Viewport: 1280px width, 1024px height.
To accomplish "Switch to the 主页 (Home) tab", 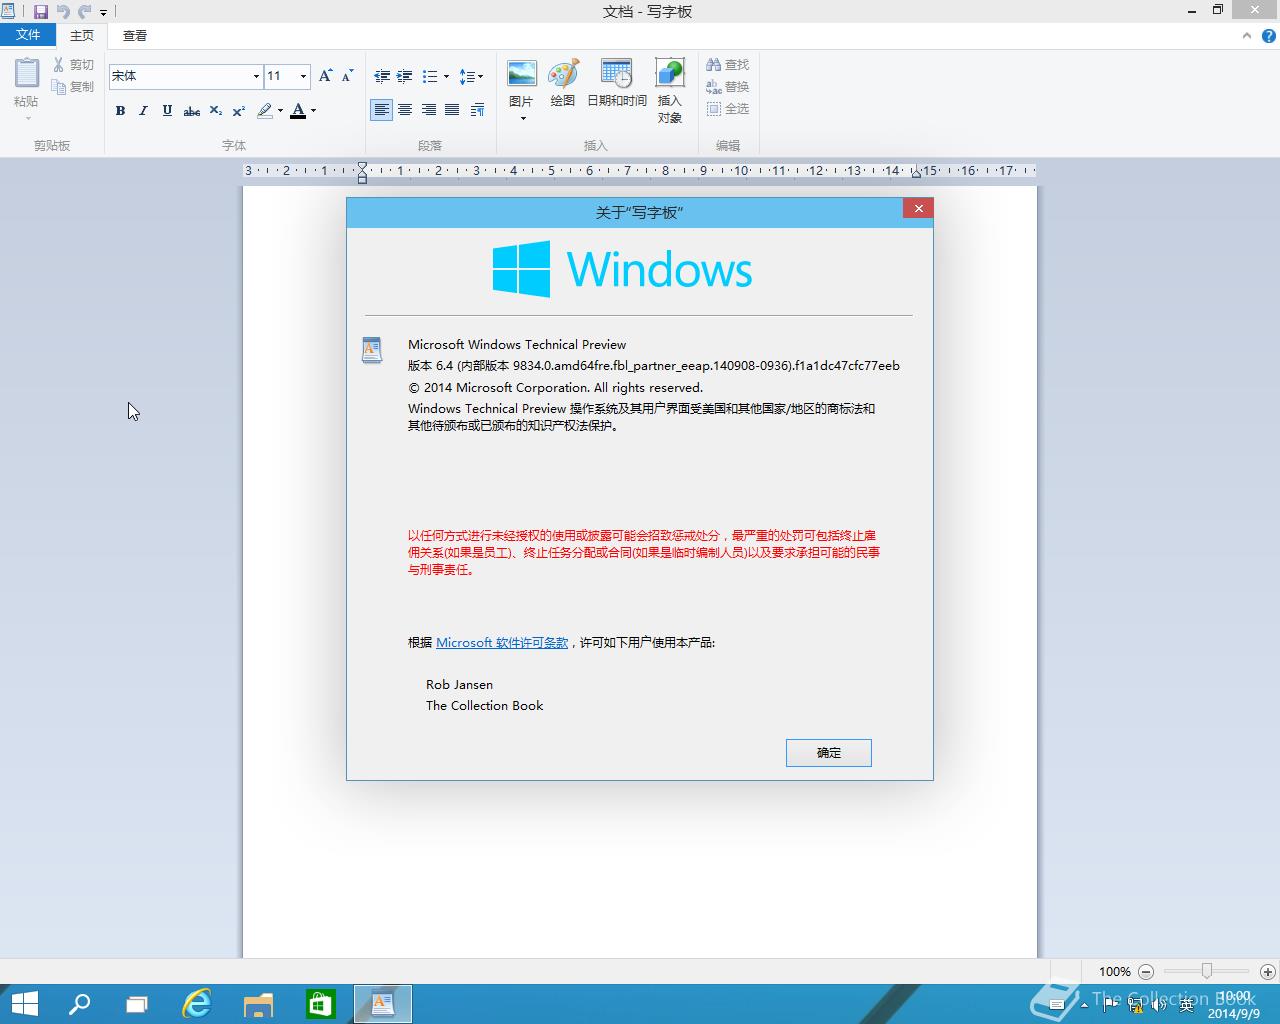I will click(82, 35).
